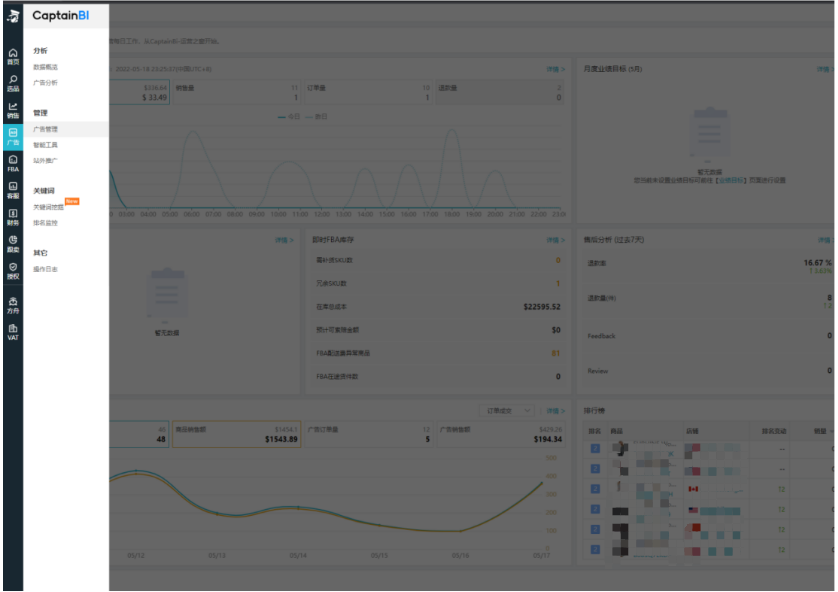838x592 pixels.
Task: Click the 首页 home icon in sidebar
Action: click(x=12, y=55)
